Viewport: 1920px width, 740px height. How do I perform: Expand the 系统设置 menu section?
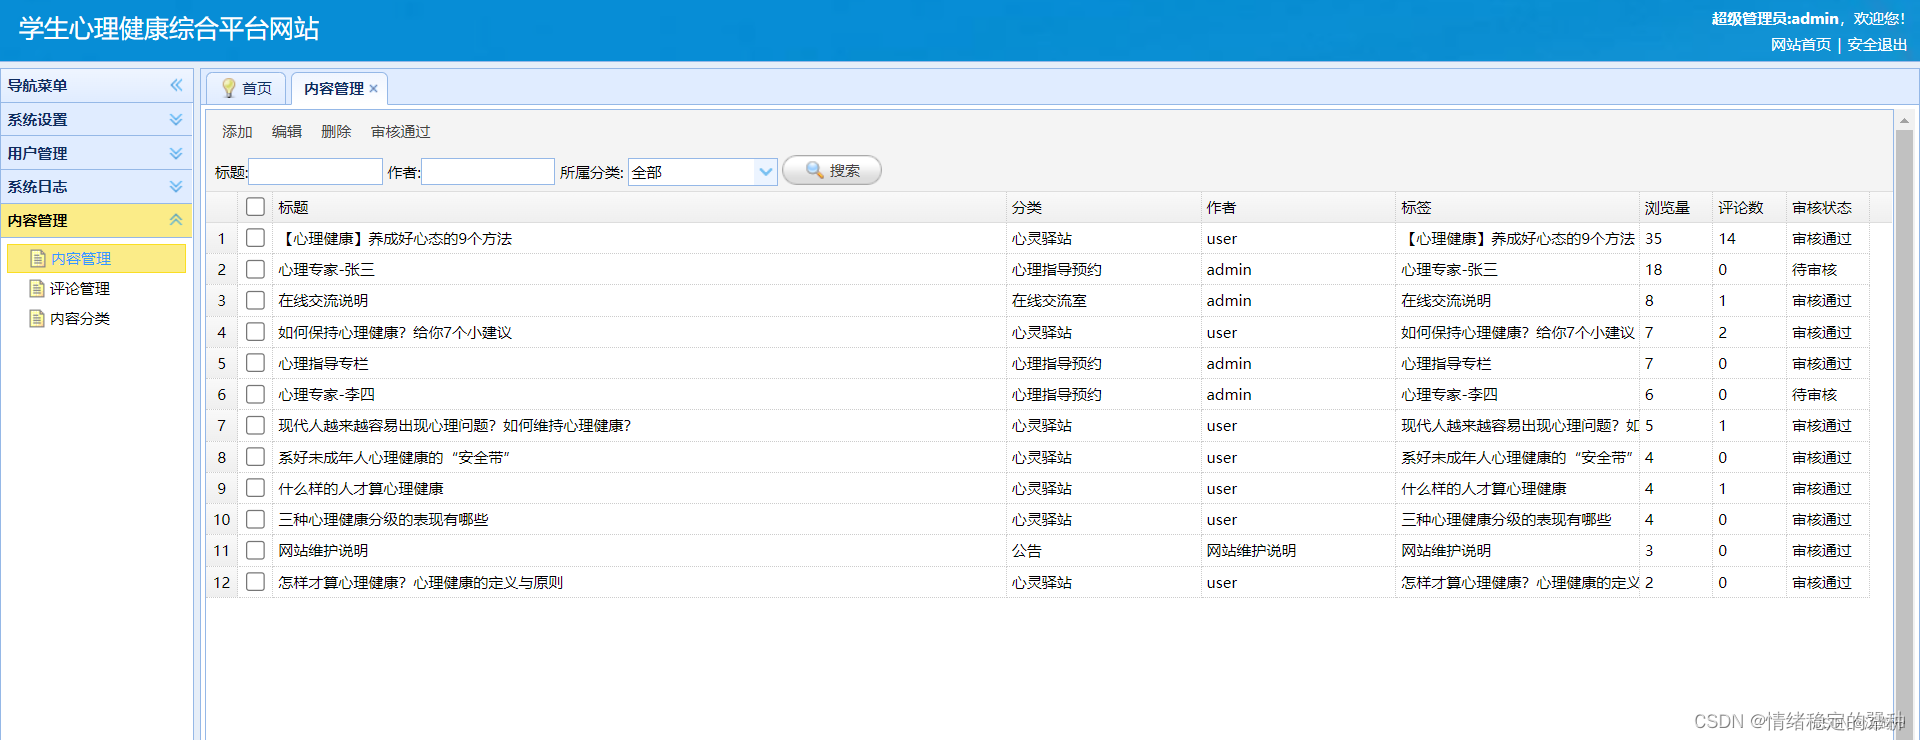pos(96,119)
